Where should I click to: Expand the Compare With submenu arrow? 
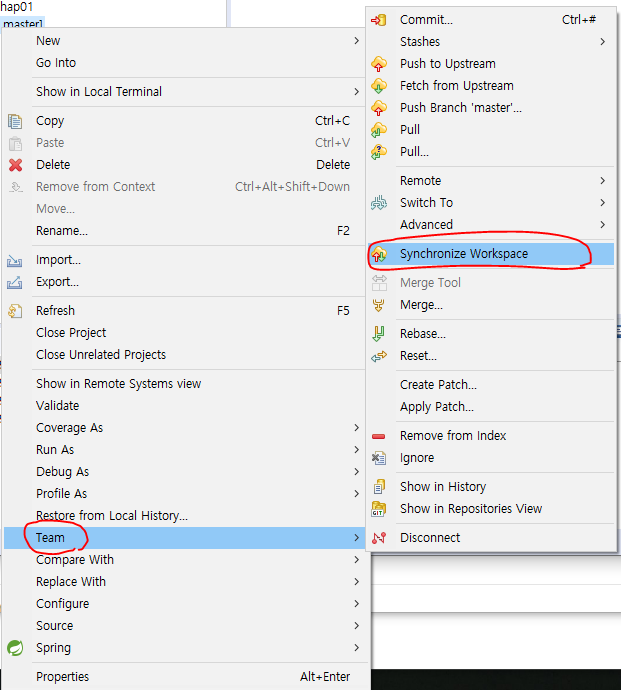[x=356, y=560]
